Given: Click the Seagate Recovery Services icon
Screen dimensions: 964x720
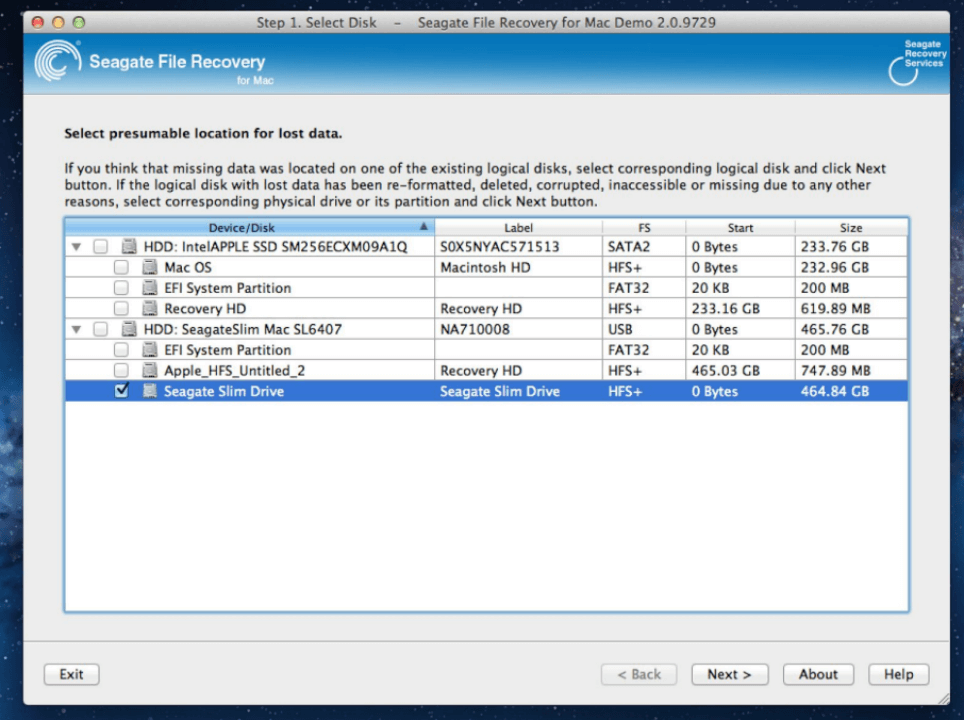Looking at the screenshot, I should (x=903, y=70).
